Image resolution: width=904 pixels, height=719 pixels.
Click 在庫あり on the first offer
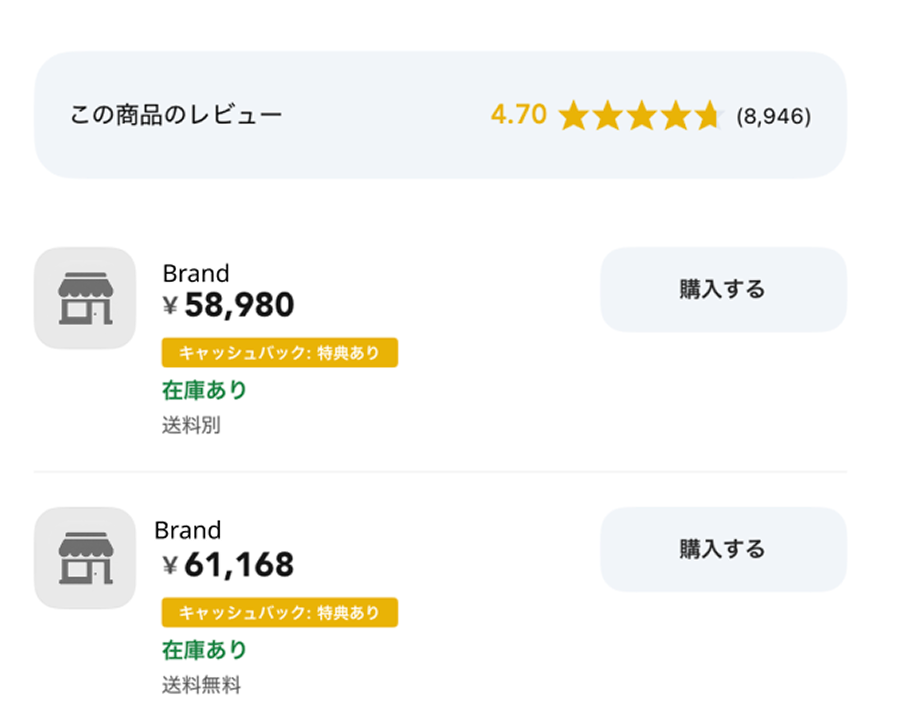[x=204, y=390]
